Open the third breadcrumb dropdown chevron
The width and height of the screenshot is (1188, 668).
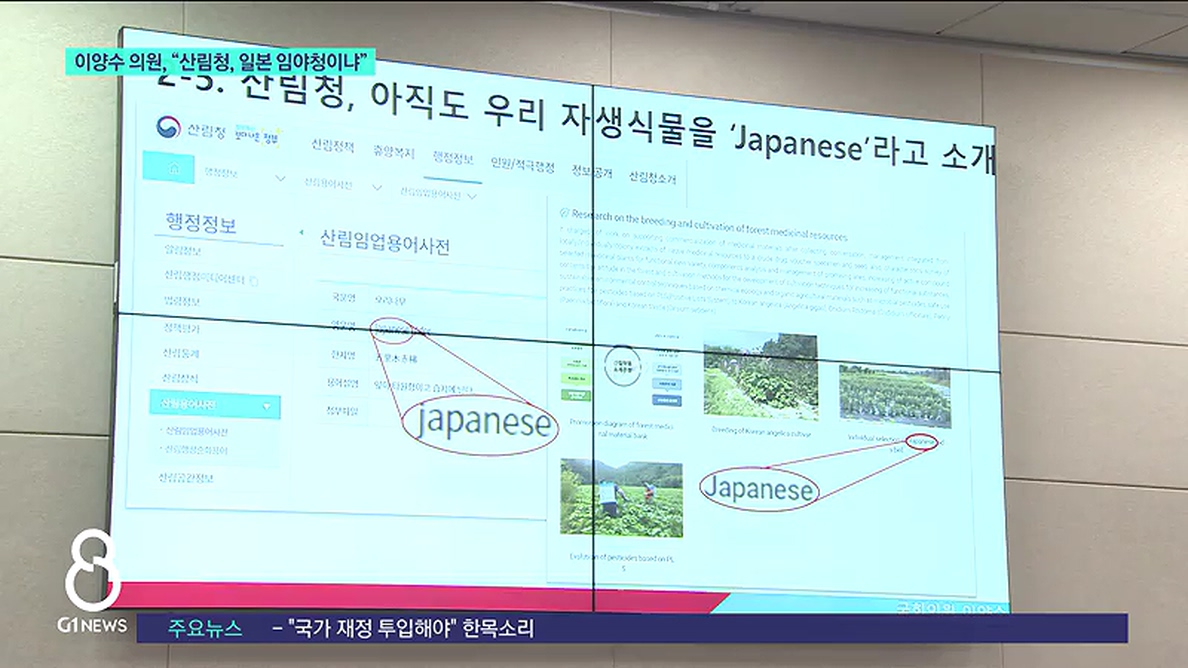tap(471, 195)
